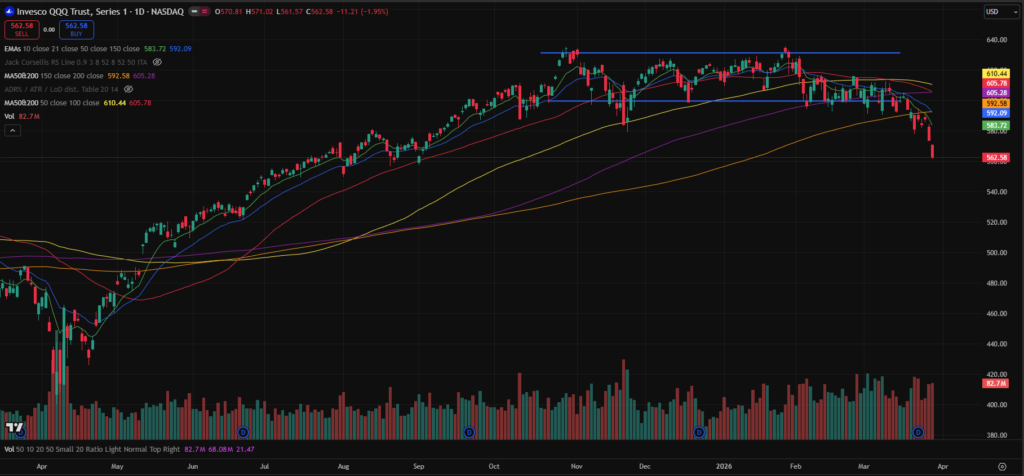Click the yellow 610.44 price label
Image resolution: width=1024 pixels, height=476 pixels.
click(x=995, y=74)
